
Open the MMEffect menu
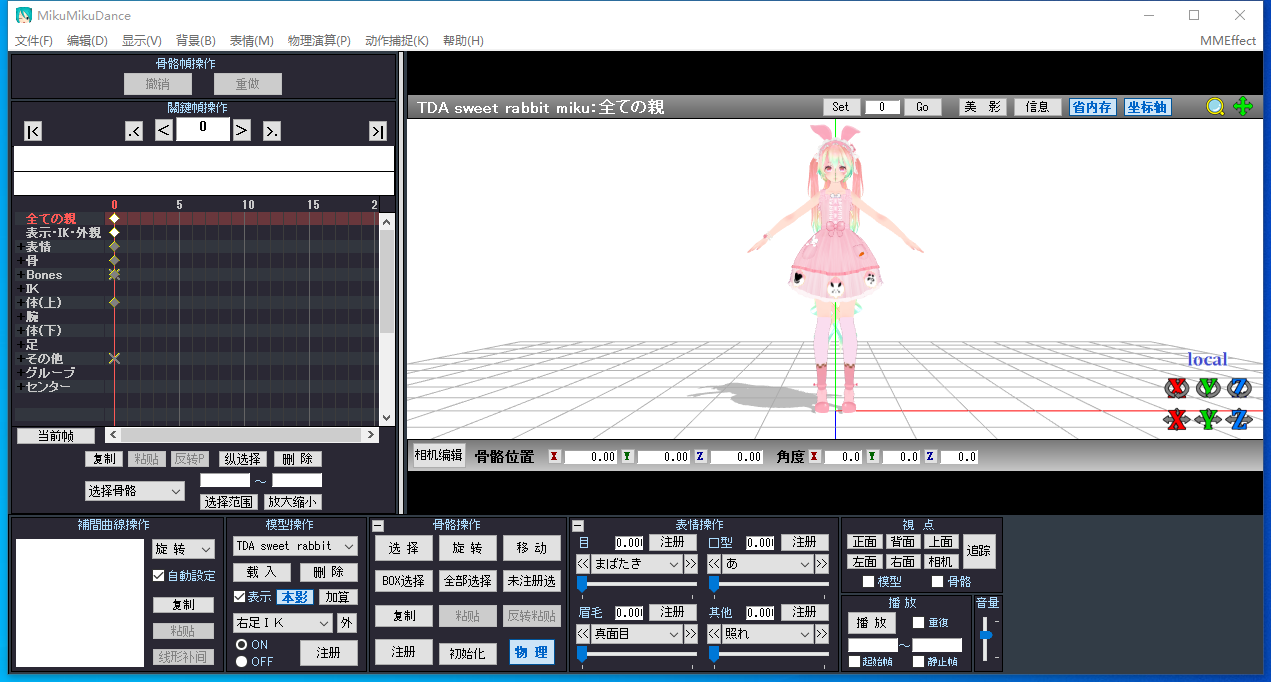(1228, 41)
